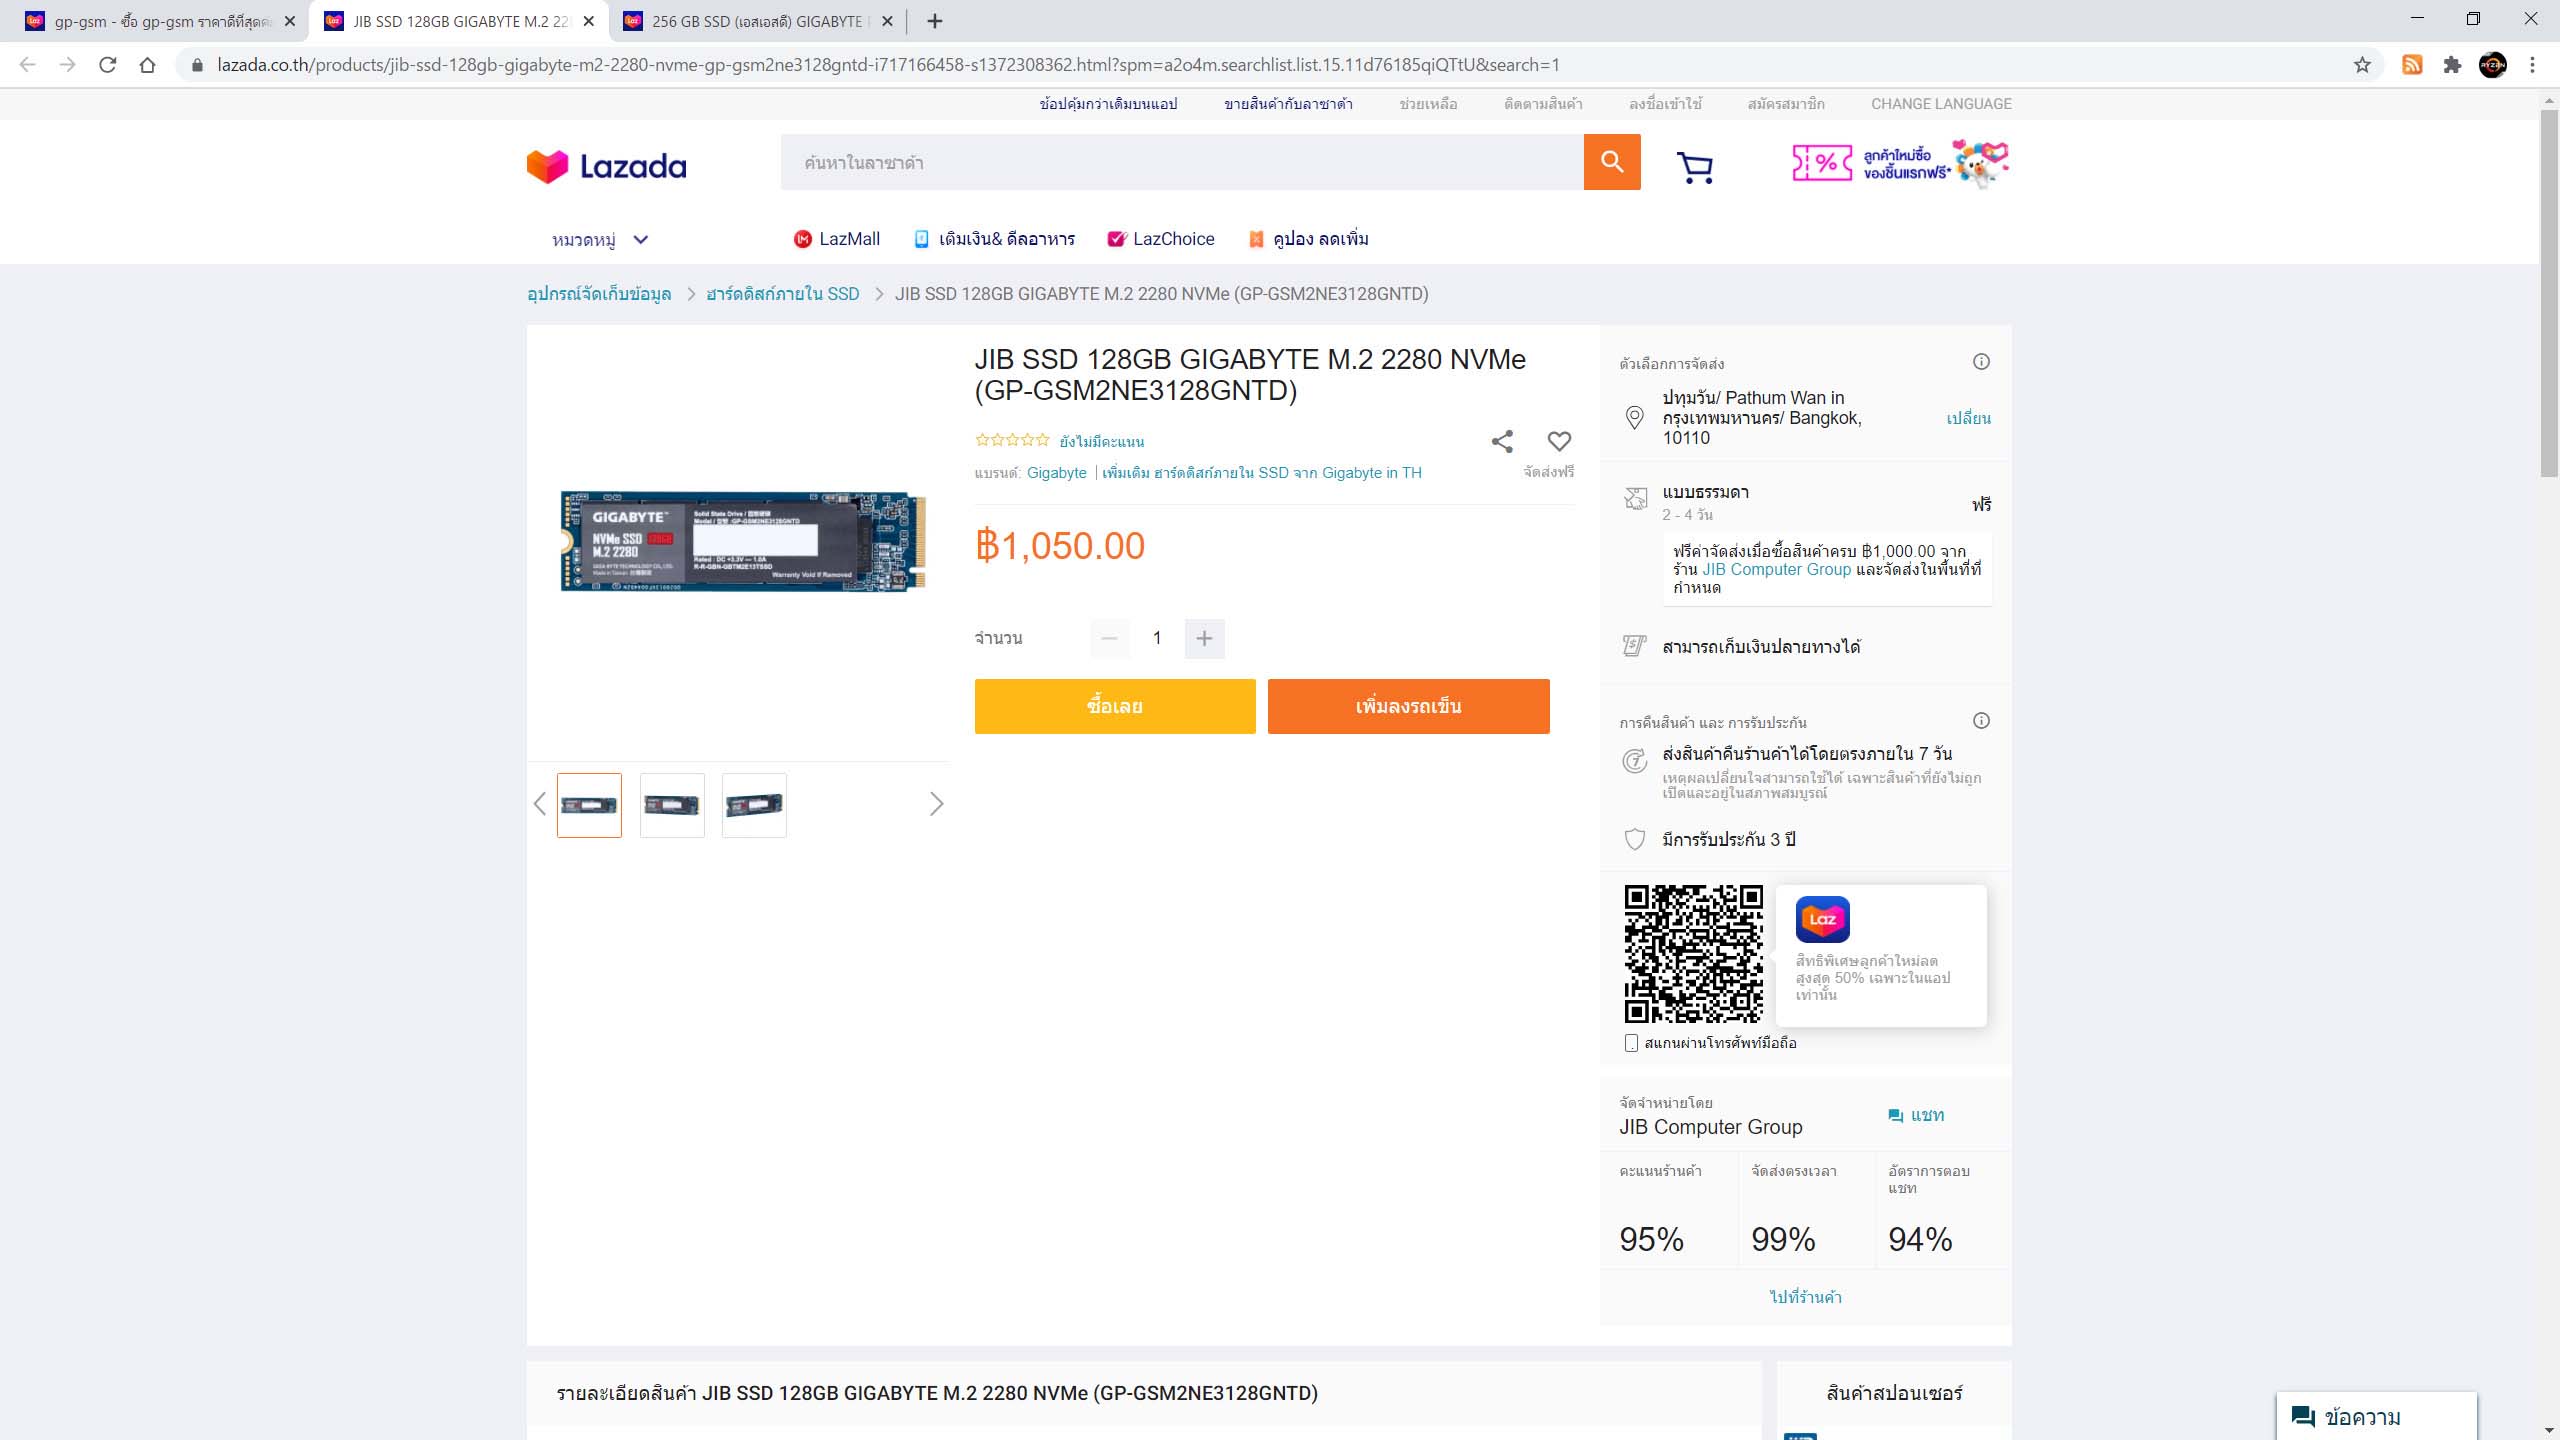2560x1440 pixels.
Task: Click ไปที่ร้านค้า visit store link
Action: pos(1805,1297)
